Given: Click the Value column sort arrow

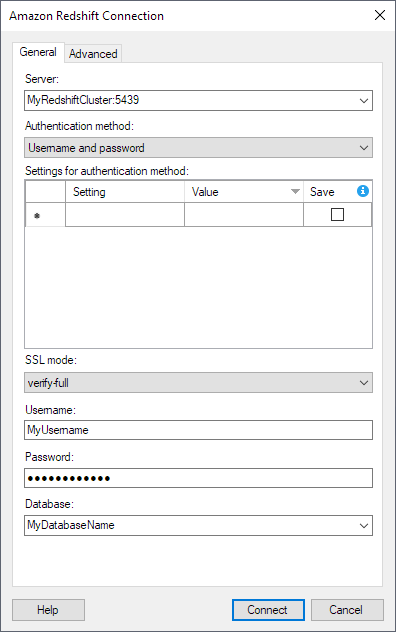Looking at the screenshot, I should [x=296, y=191].
